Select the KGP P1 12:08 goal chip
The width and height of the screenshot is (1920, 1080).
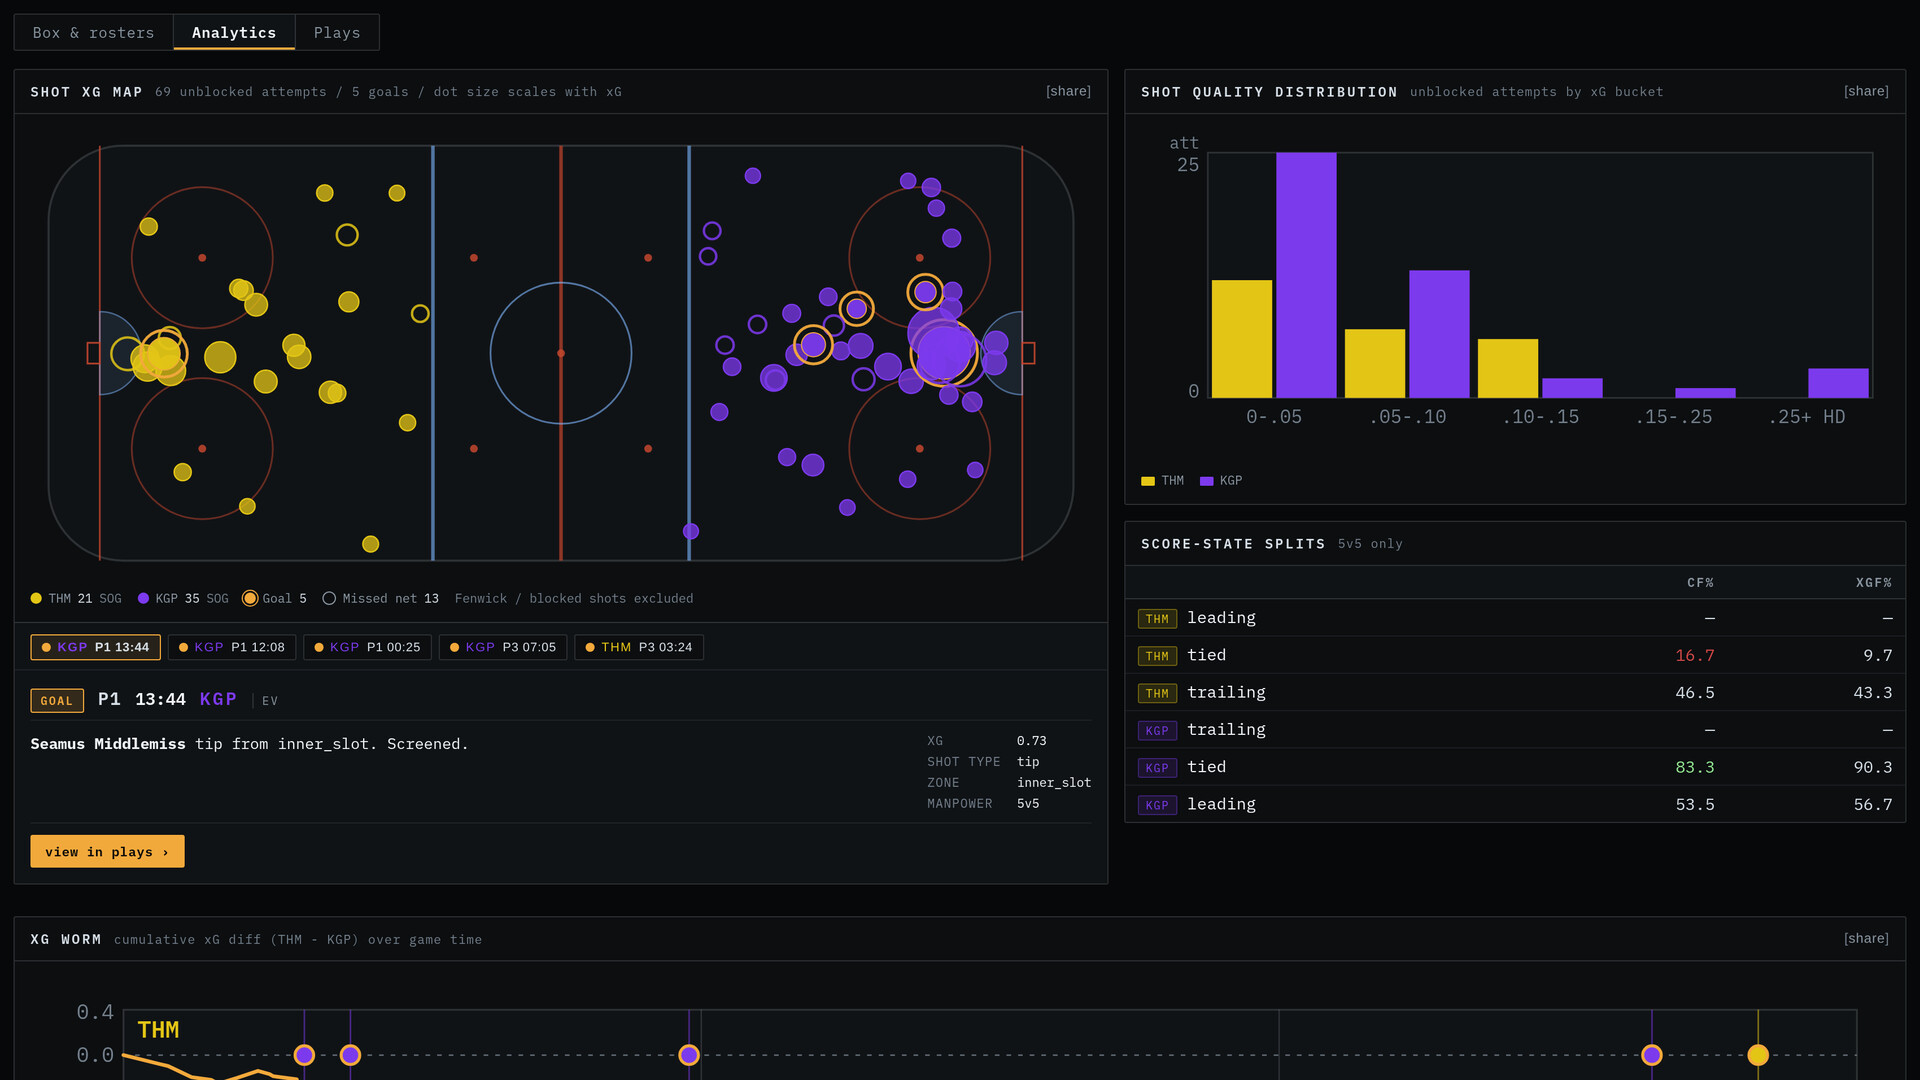point(232,647)
